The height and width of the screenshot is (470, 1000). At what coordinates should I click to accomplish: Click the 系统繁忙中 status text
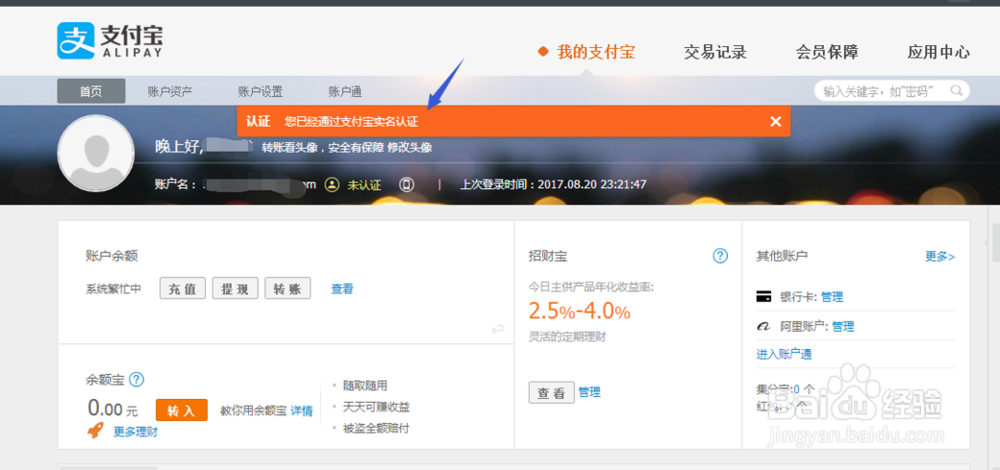point(113,289)
